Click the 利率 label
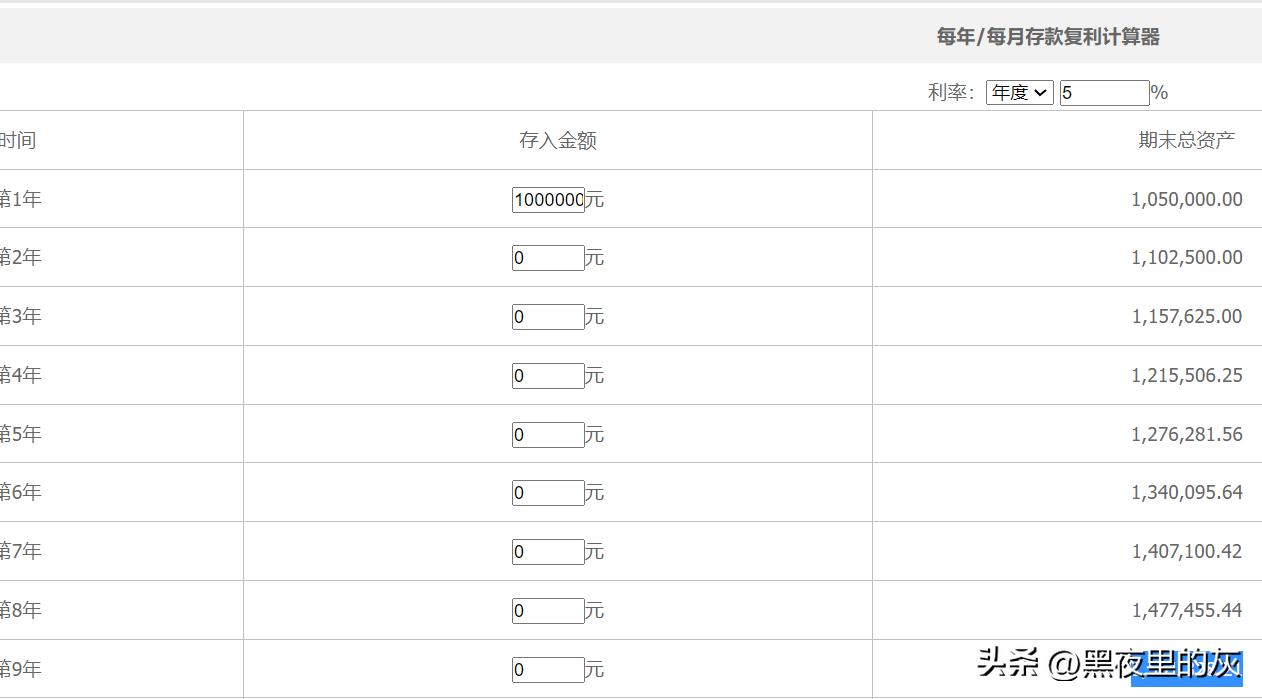This screenshot has height=699, width=1262. click(949, 93)
